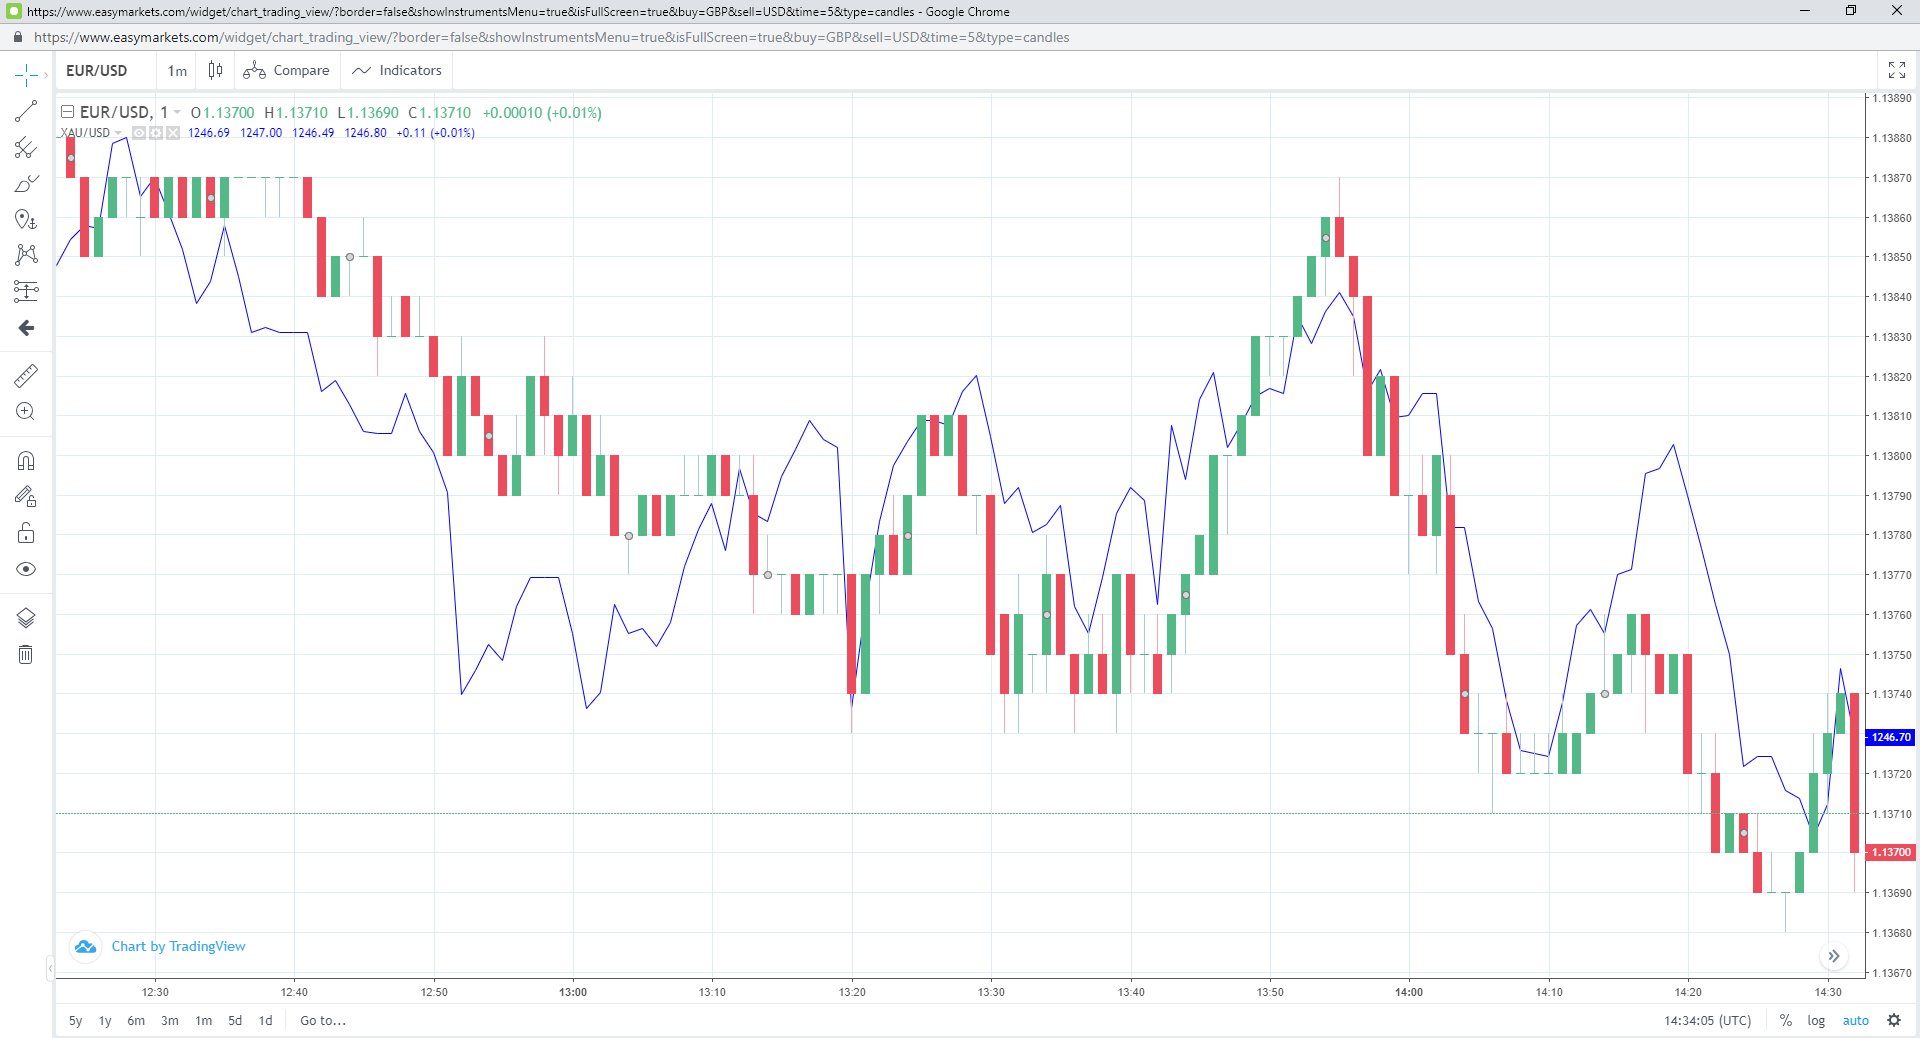Image resolution: width=1920 pixels, height=1038 pixels.
Task: Select the trend line drawing tool
Action: click(26, 111)
